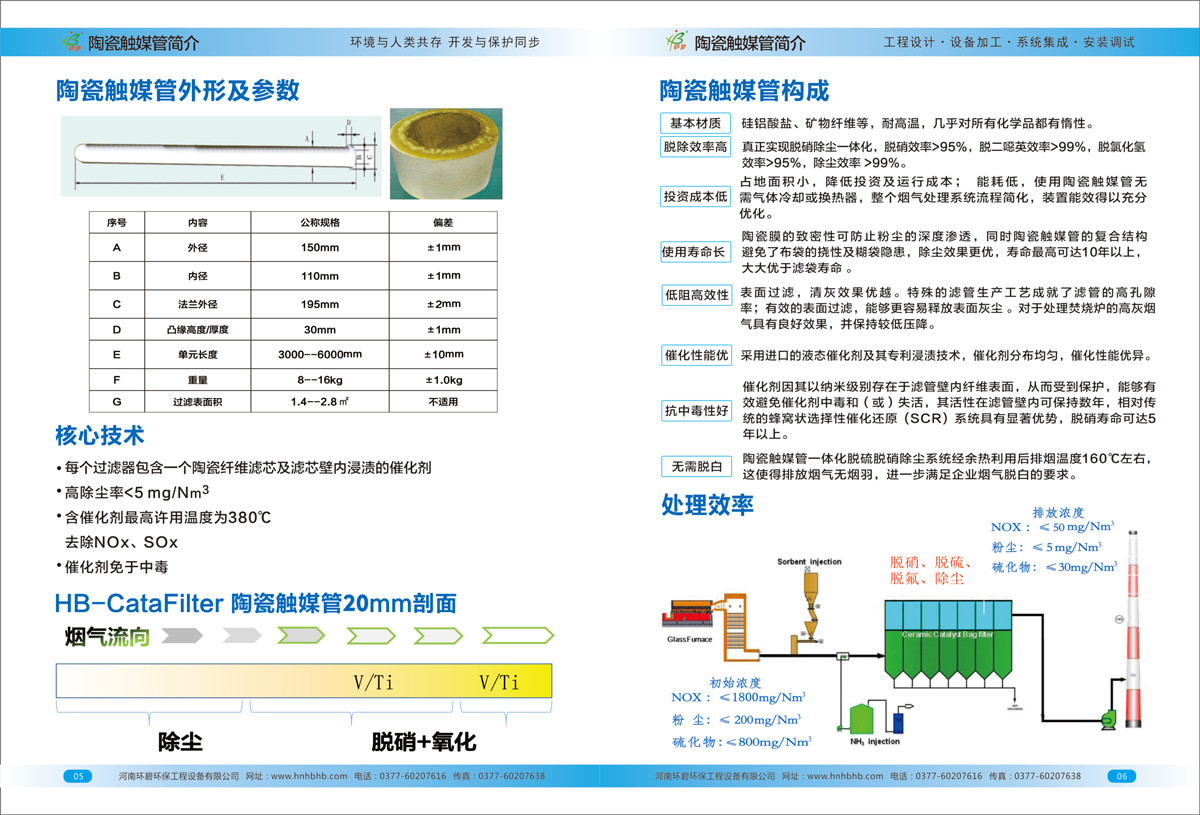This screenshot has height=815, width=1200.
Task: Select the 脱除效率高 label box
Action: pos(694,147)
